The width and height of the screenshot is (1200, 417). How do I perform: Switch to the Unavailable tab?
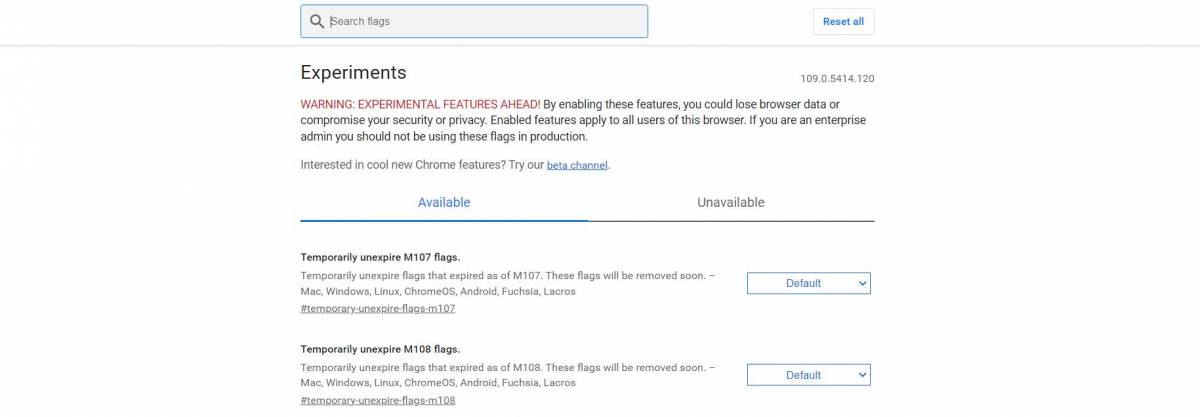tap(730, 202)
